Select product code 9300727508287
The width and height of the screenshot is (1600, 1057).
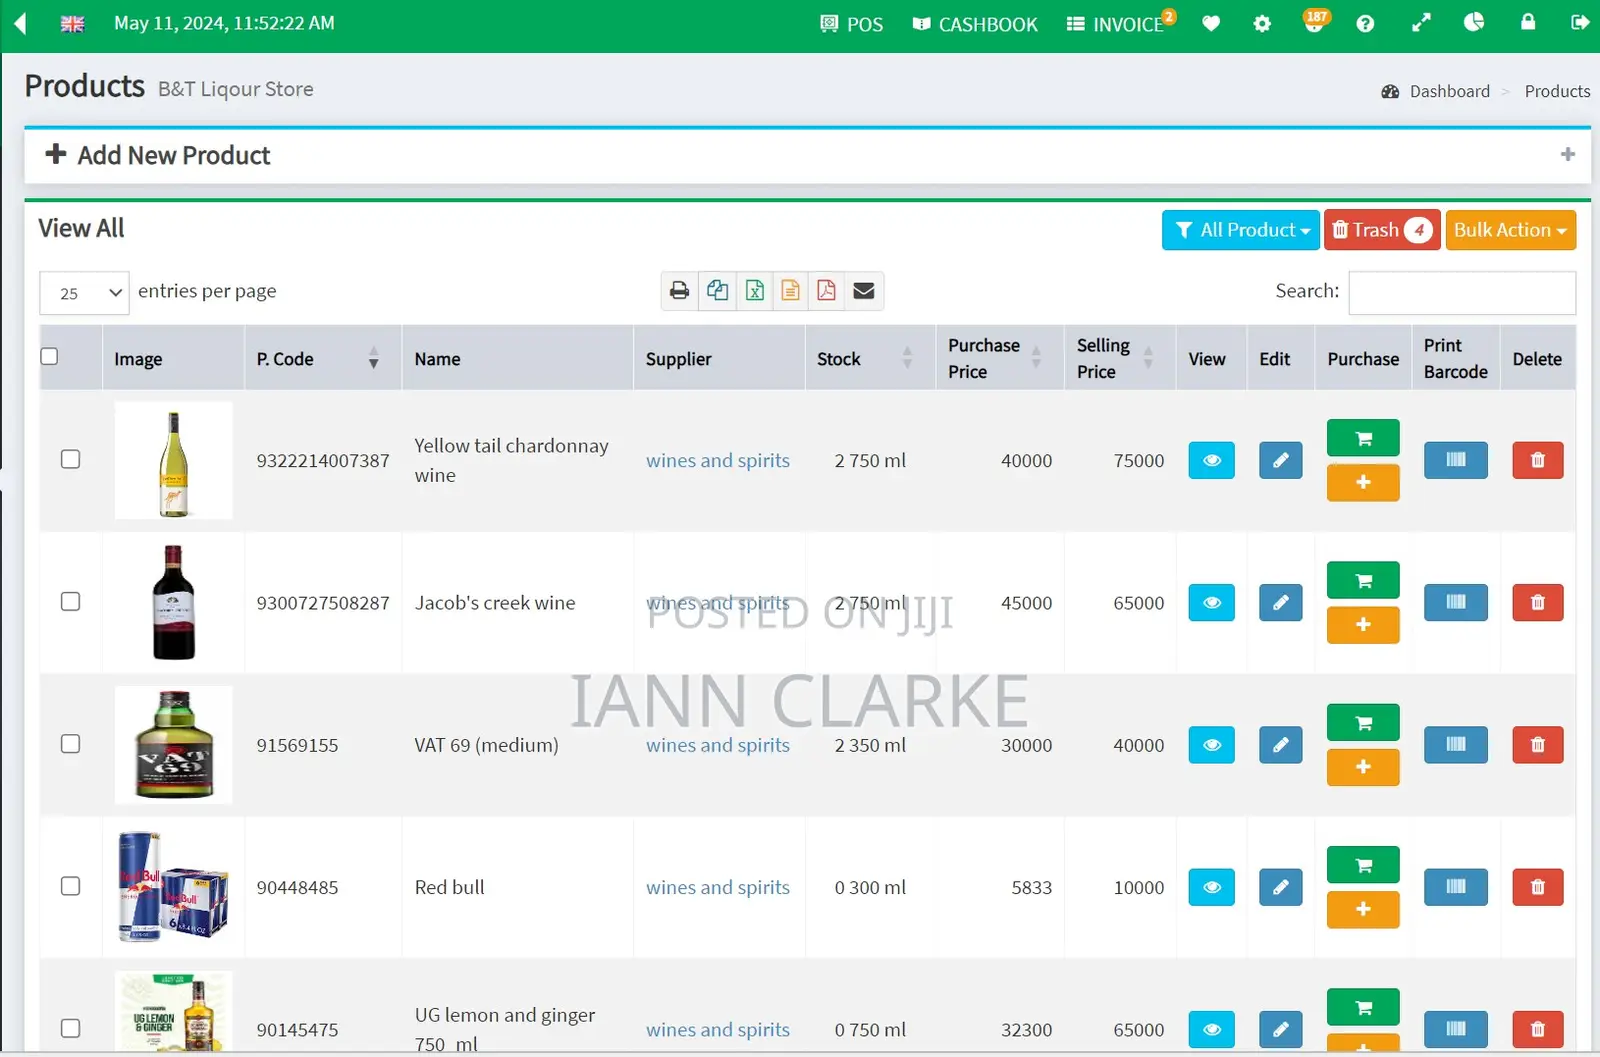[x=323, y=603]
